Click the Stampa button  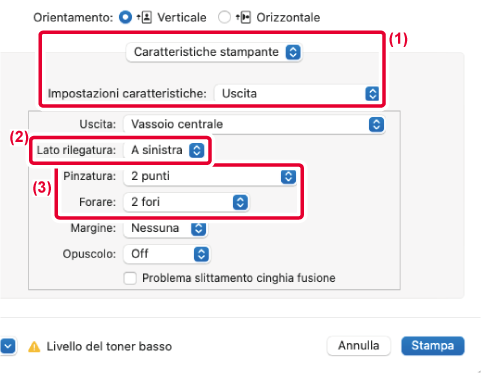[433, 346]
